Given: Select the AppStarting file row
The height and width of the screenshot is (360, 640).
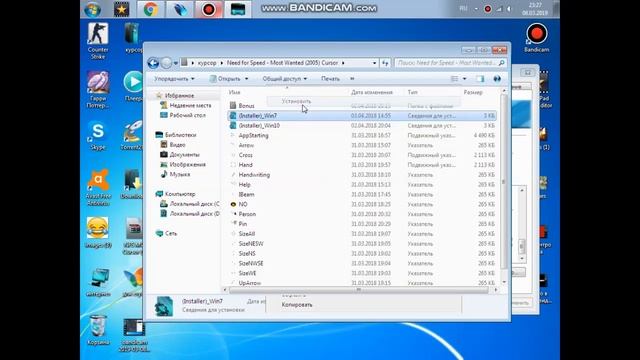Looking at the screenshot, I should (362, 136).
